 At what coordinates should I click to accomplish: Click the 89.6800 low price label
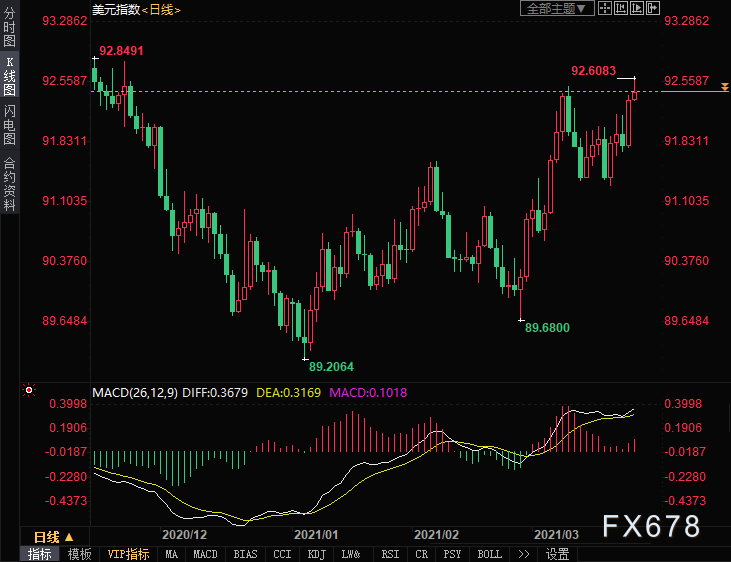tap(547, 327)
